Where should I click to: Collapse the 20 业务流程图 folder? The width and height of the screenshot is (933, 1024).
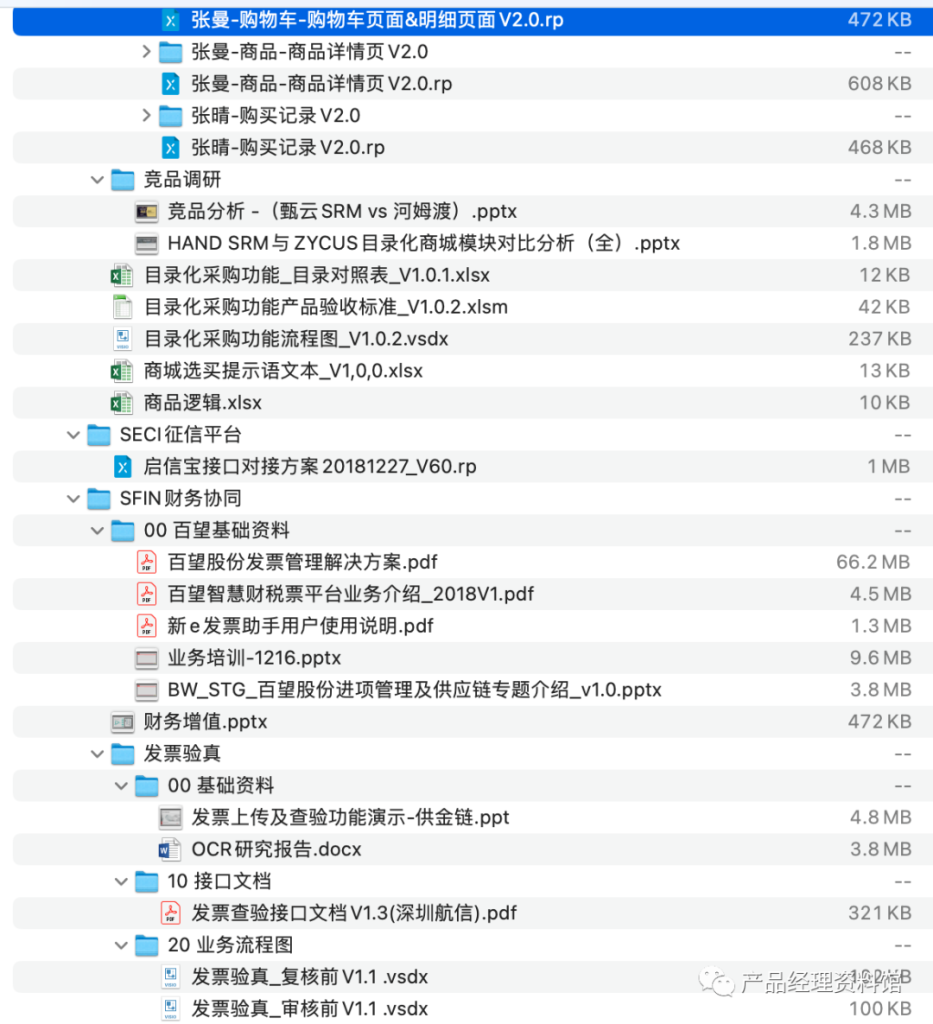pos(121,945)
